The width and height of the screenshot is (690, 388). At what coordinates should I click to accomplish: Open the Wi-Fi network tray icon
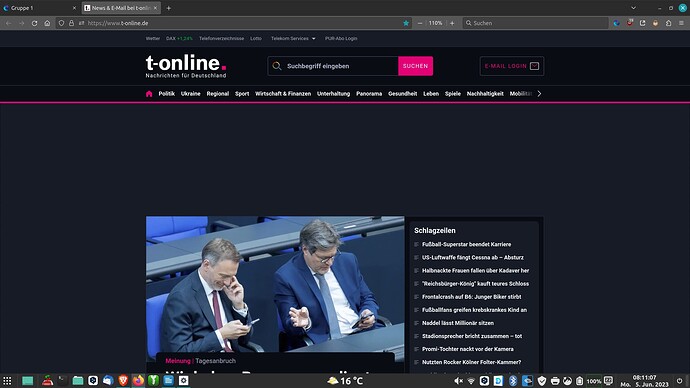pyautogui.click(x=471, y=381)
